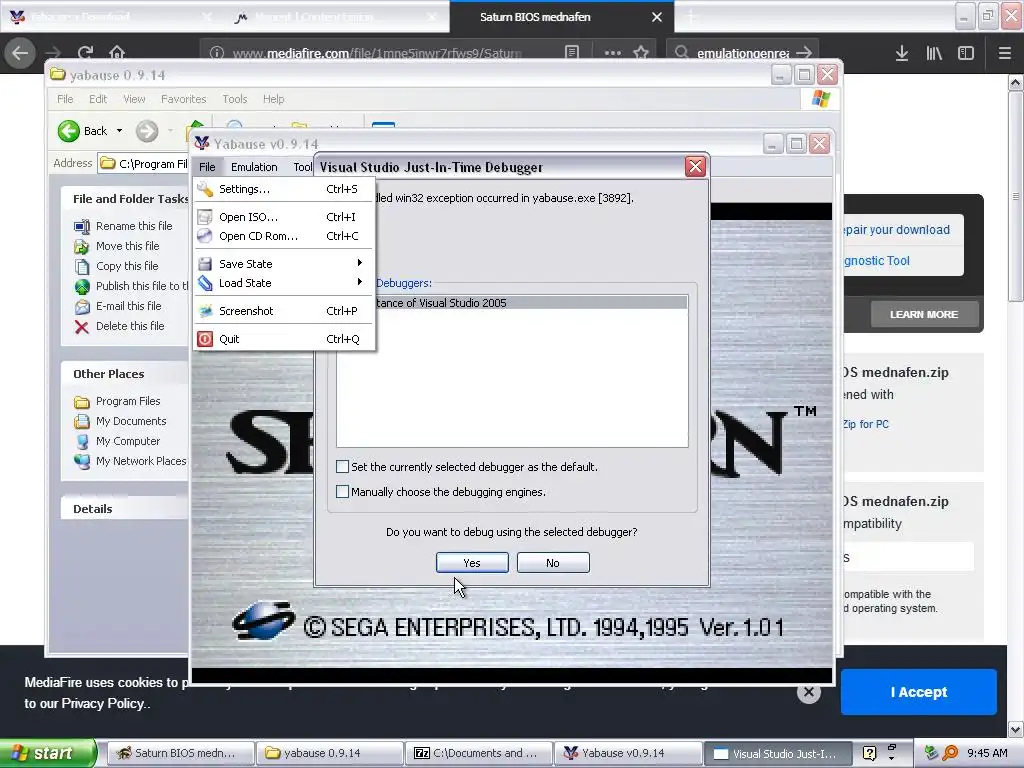Click the red X Delete icon
The image size is (1024, 768).
[x=82, y=327]
